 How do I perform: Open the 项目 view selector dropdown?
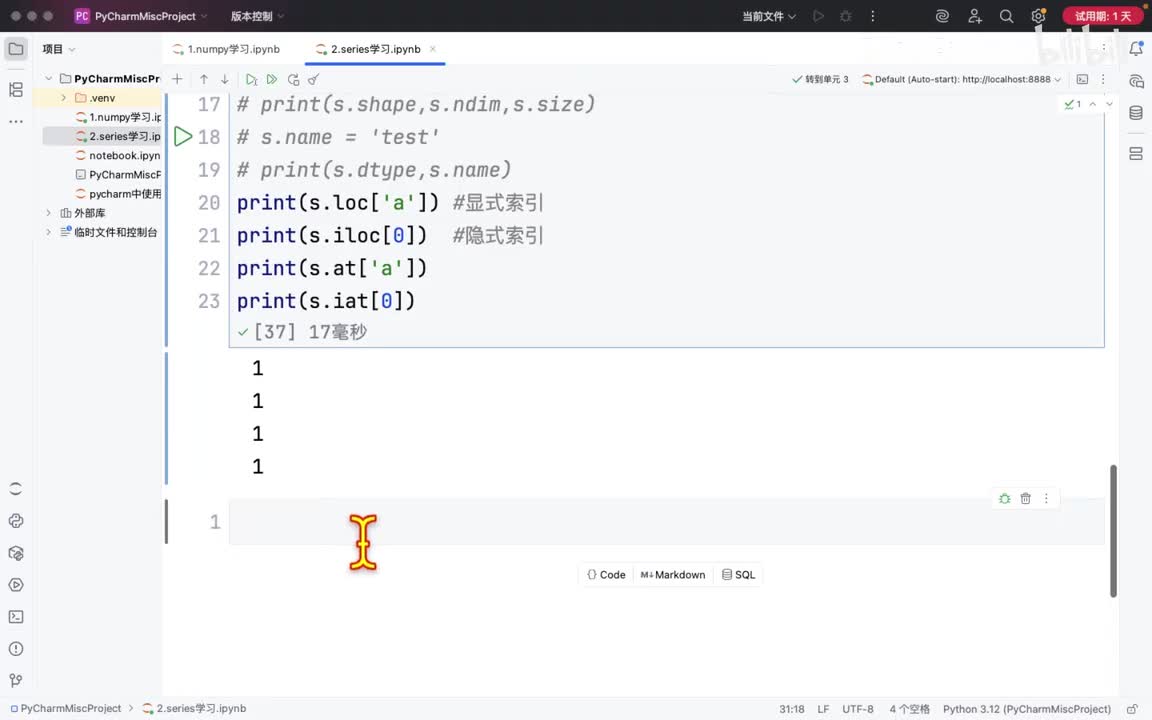click(x=59, y=49)
